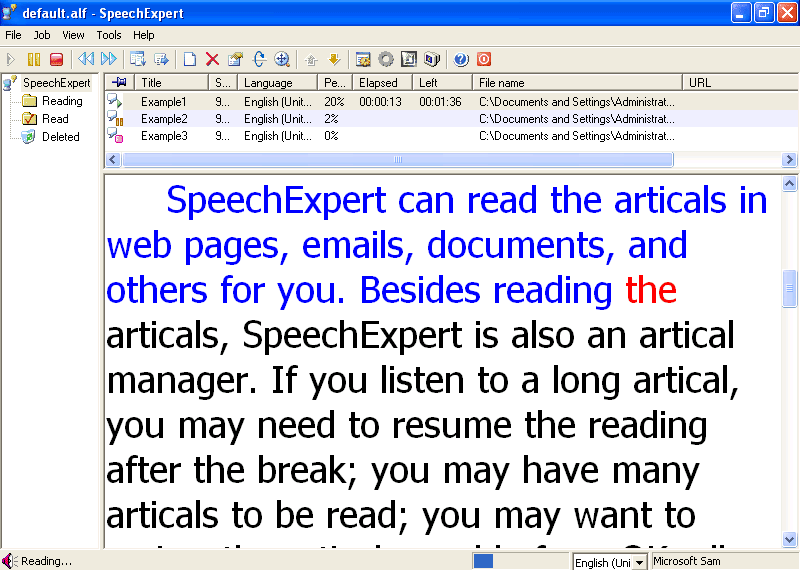This screenshot has height=570, width=800.
Task: Click the window with gear options icon
Action: (x=363, y=59)
